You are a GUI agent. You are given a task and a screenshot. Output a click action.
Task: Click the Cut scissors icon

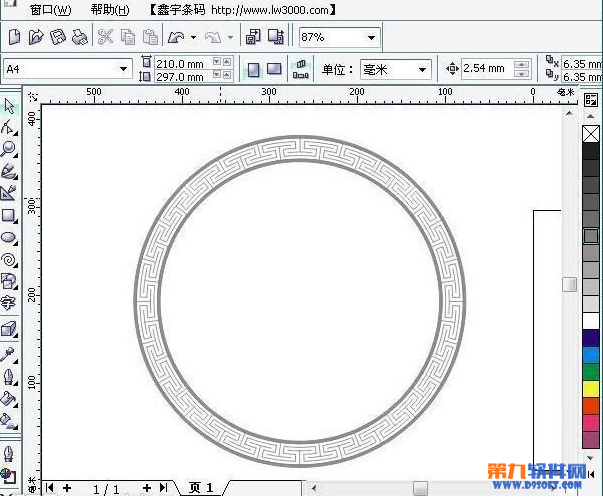(105, 37)
